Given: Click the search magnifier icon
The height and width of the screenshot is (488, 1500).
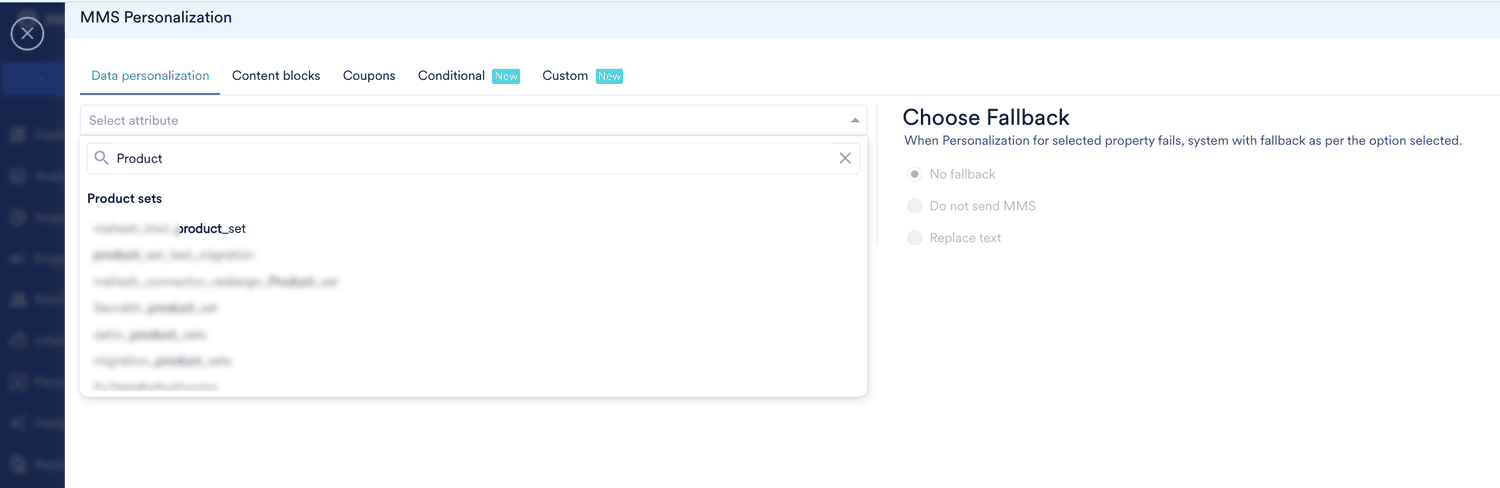Looking at the screenshot, I should coord(102,158).
